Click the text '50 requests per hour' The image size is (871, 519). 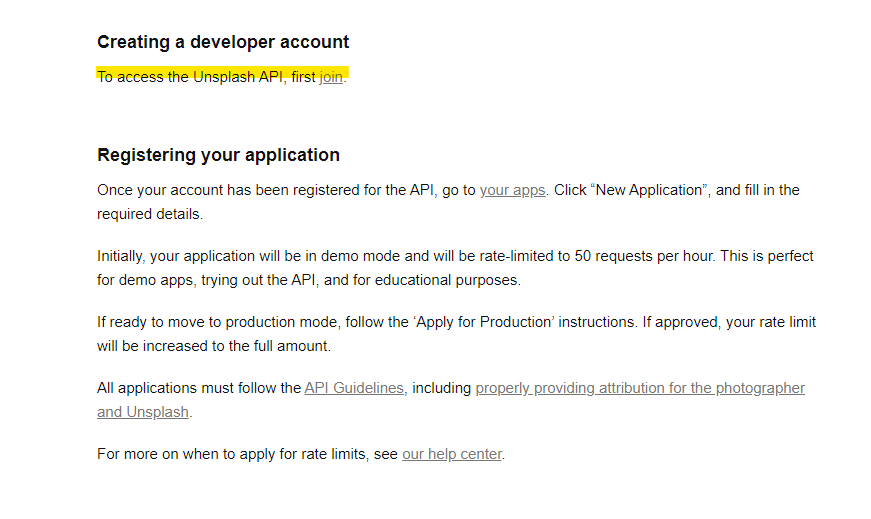[643, 256]
